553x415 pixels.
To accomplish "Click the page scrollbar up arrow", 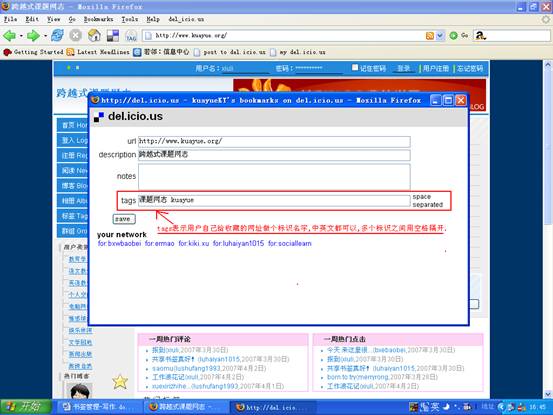I will pyautogui.click(x=547, y=65).
